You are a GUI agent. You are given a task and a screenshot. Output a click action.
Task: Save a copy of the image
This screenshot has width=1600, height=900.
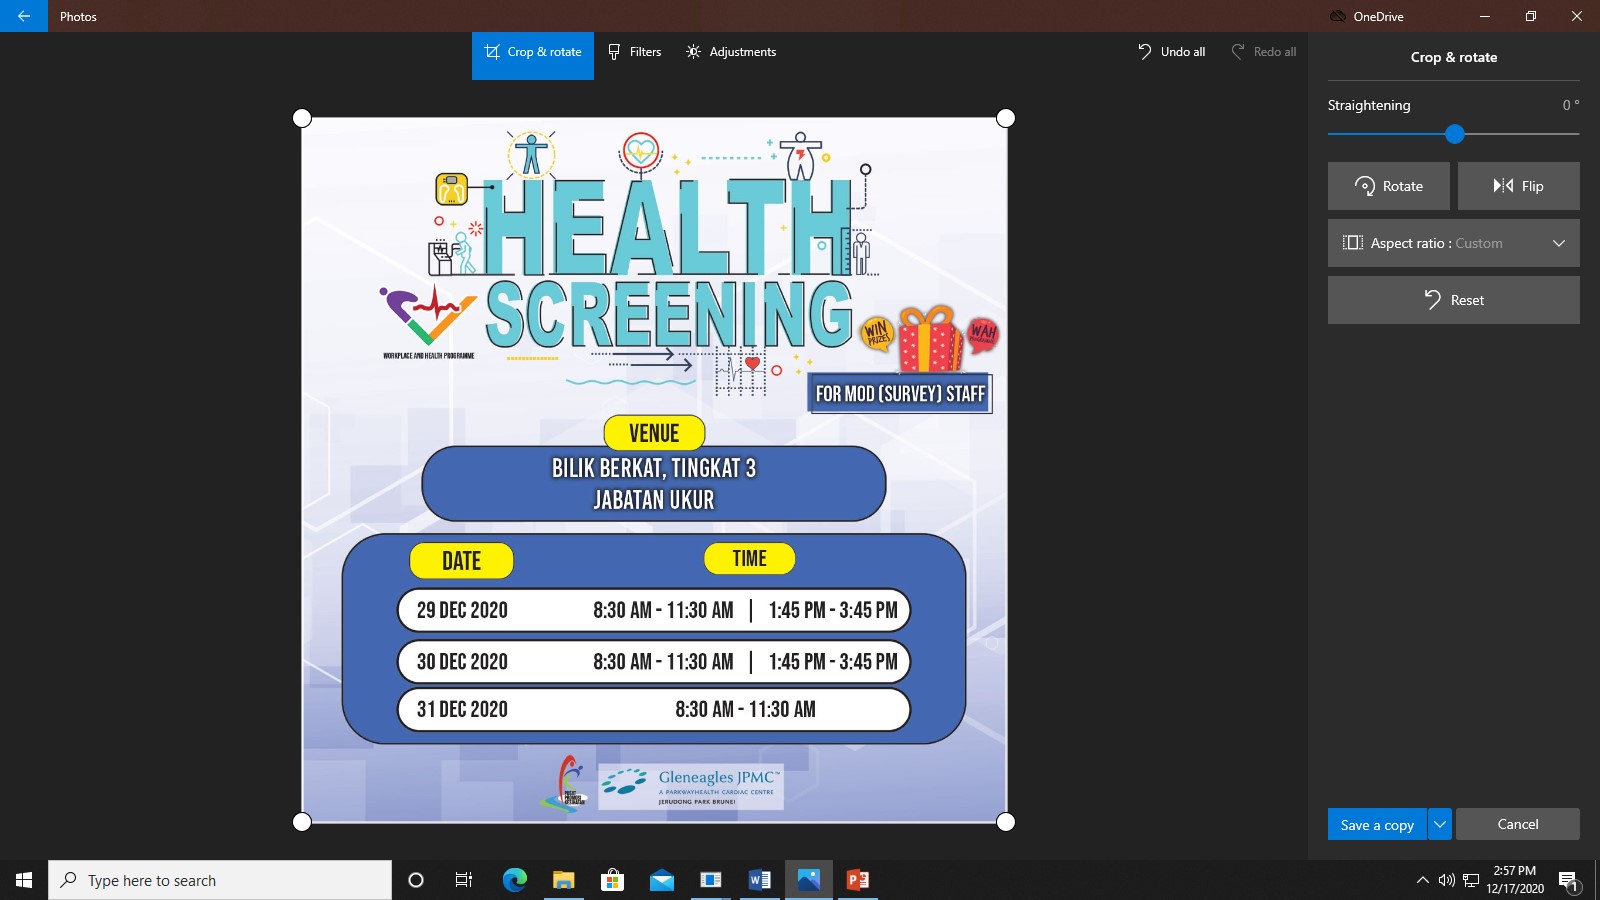pyautogui.click(x=1377, y=824)
